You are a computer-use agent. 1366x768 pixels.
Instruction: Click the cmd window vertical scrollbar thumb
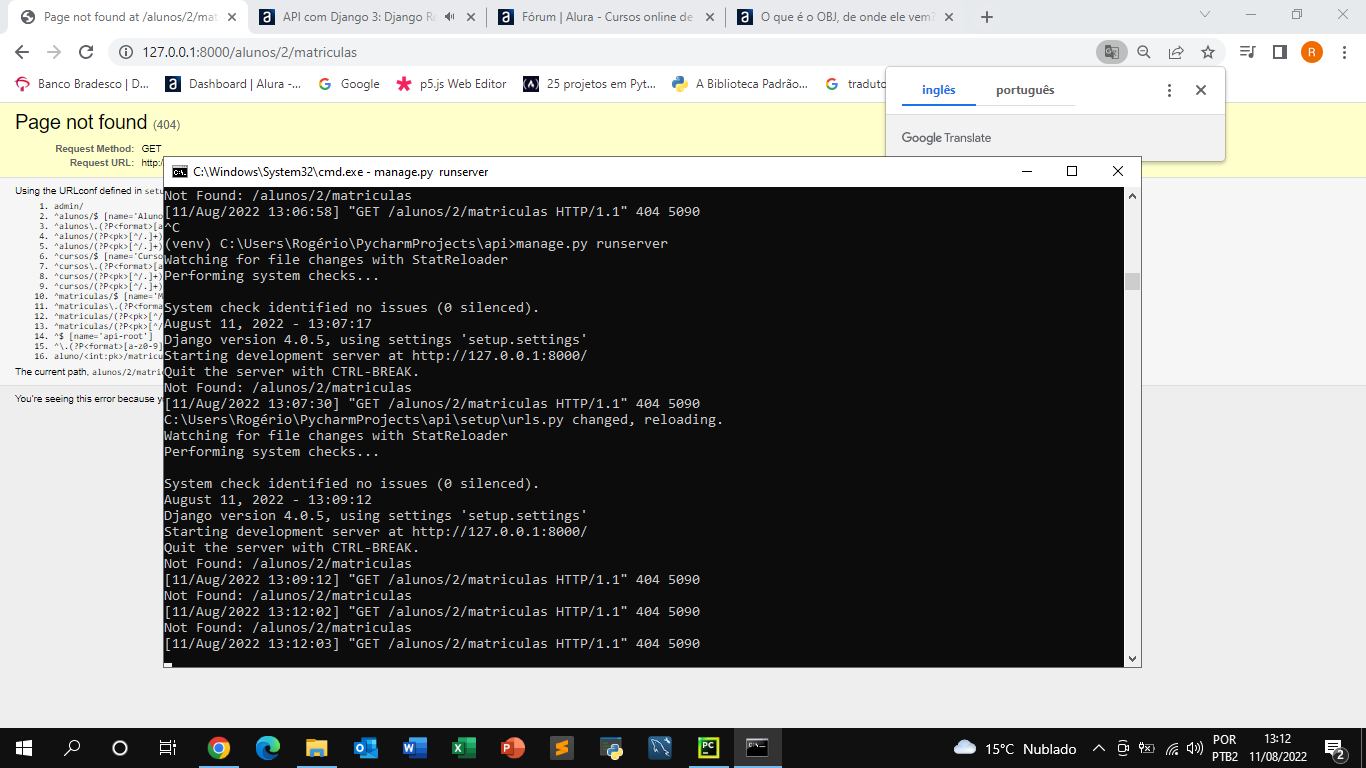pyautogui.click(x=1132, y=281)
